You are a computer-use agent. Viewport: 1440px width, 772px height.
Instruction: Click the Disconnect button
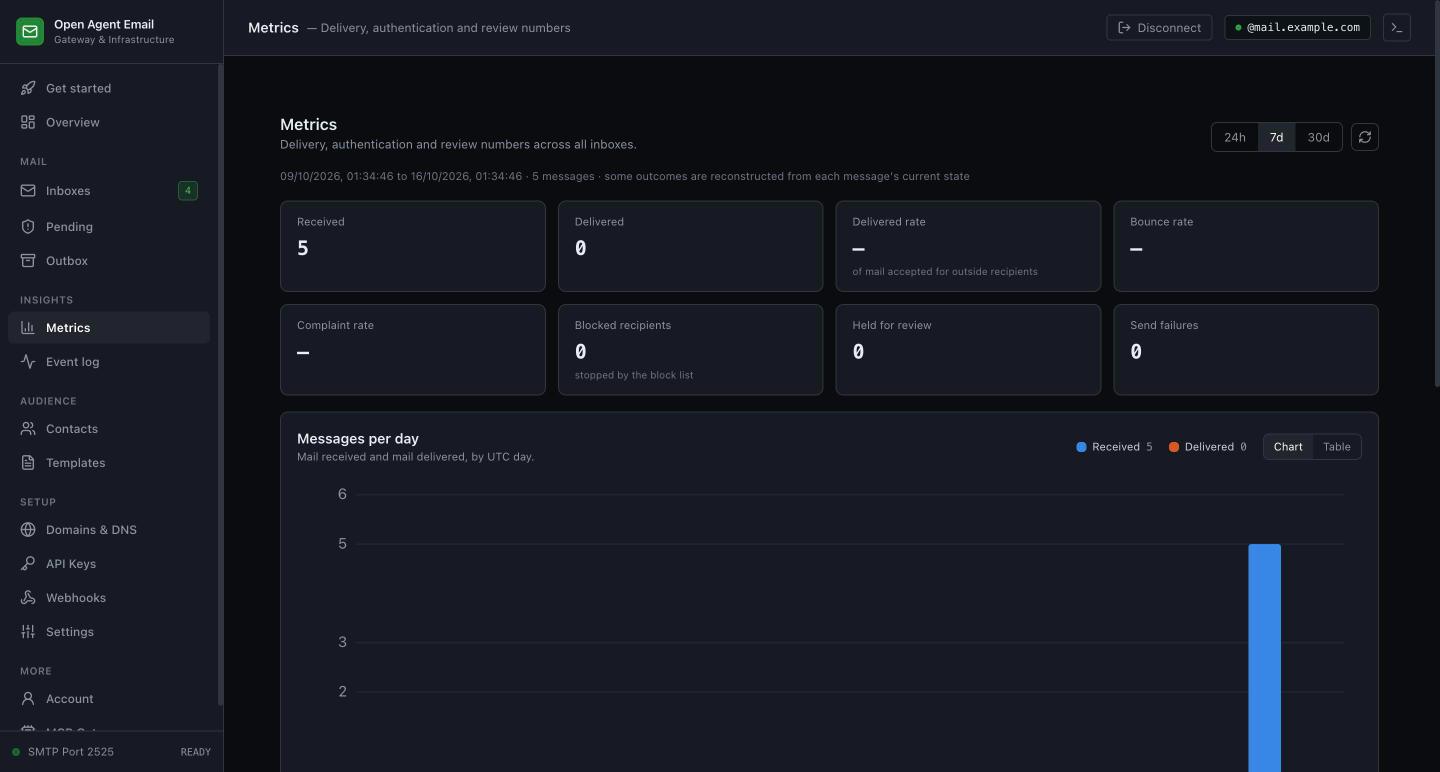(1159, 28)
